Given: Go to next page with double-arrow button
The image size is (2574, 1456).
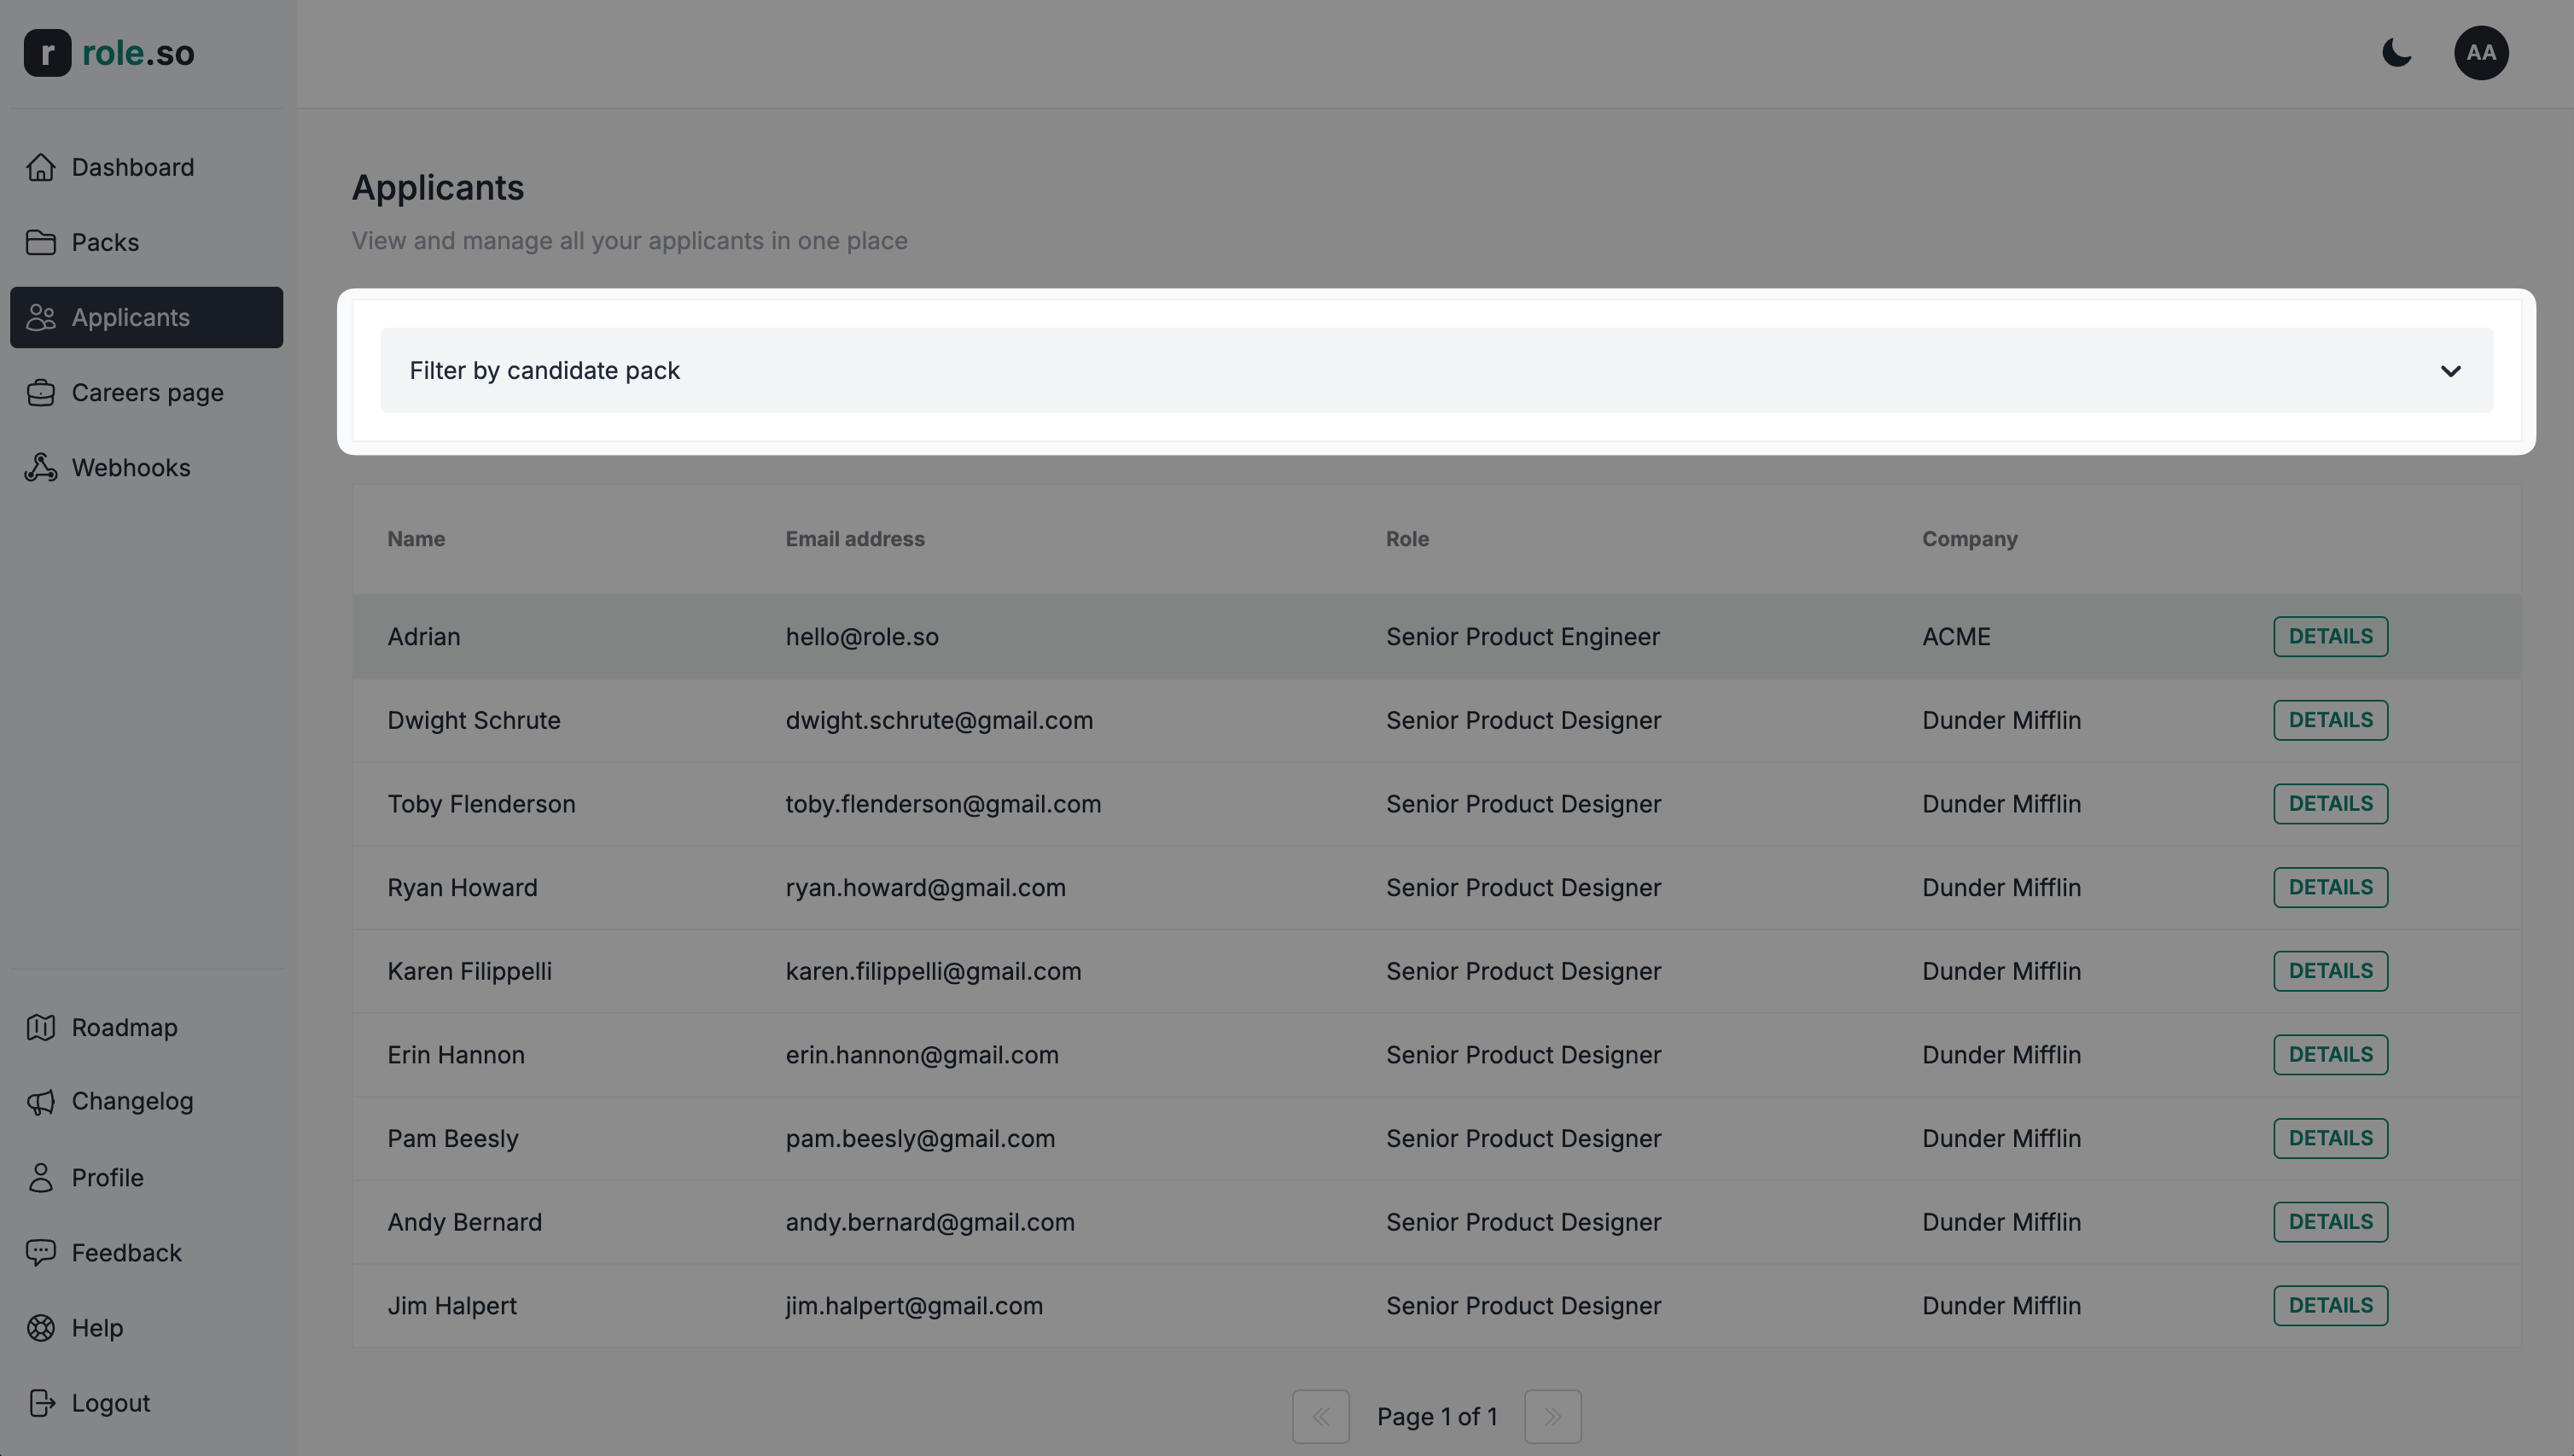Looking at the screenshot, I should tap(1552, 1416).
